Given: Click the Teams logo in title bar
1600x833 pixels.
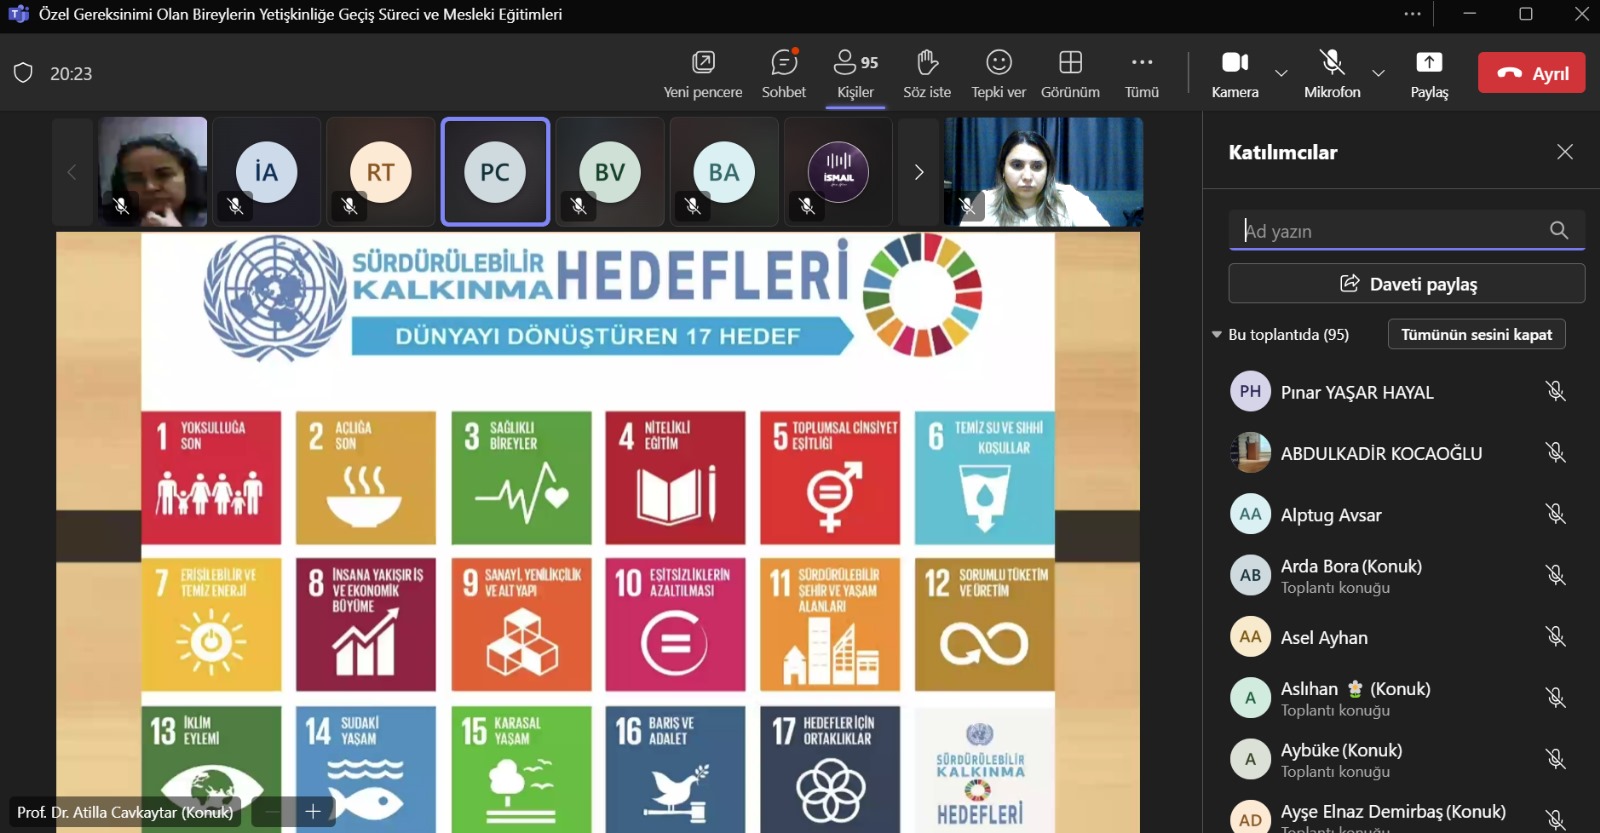Looking at the screenshot, I should (18, 14).
